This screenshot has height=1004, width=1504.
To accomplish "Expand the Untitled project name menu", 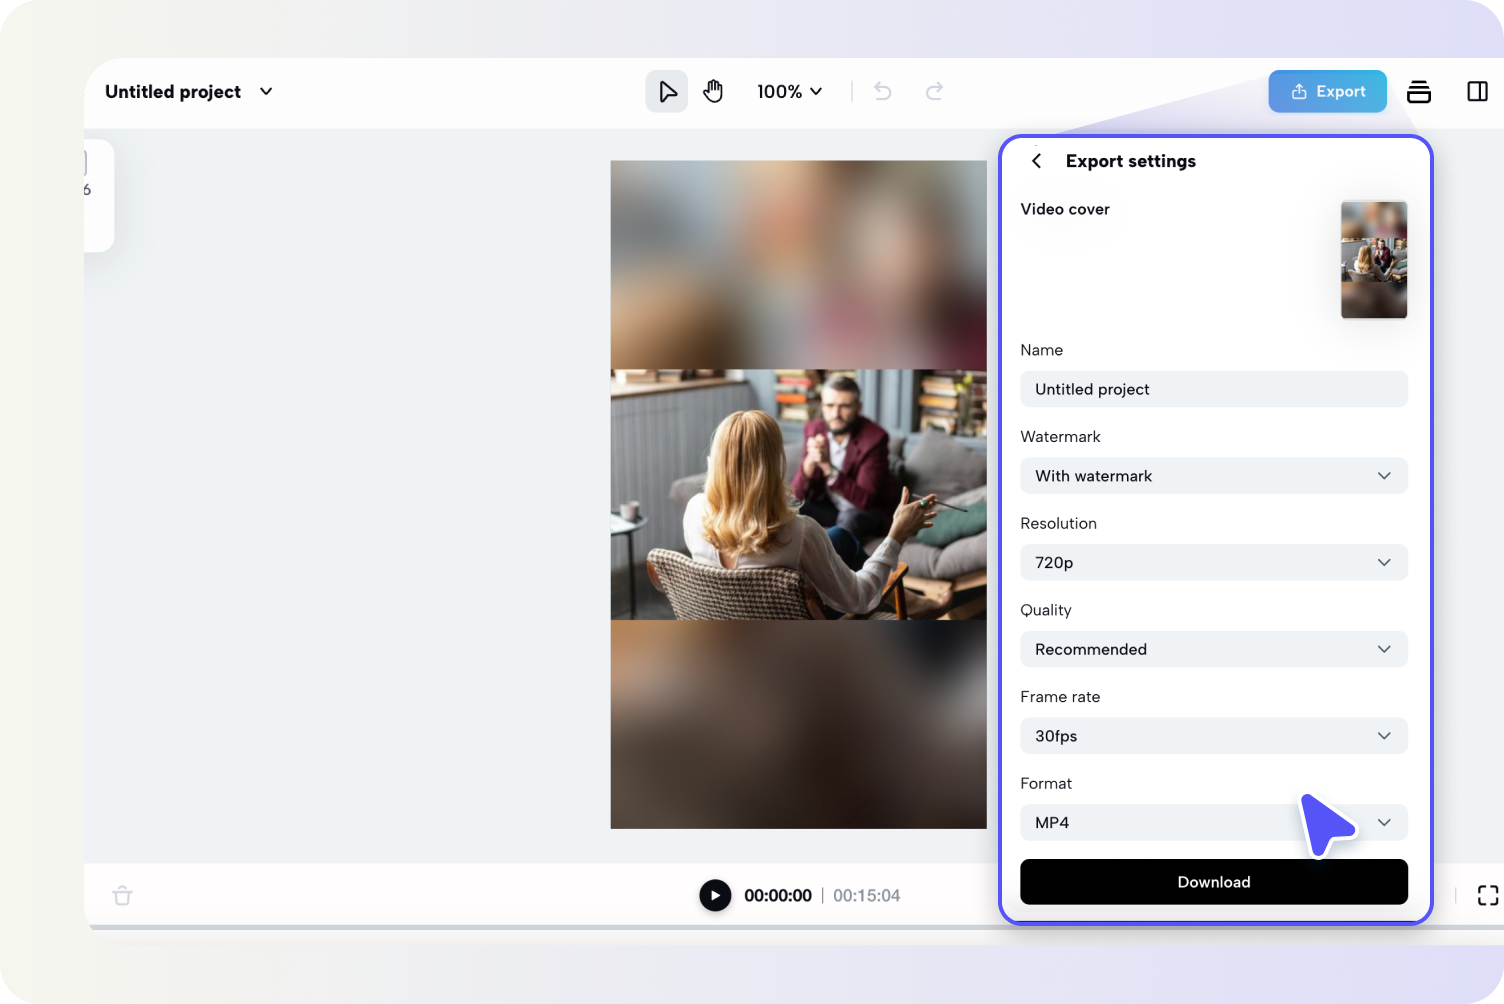I will (266, 92).
